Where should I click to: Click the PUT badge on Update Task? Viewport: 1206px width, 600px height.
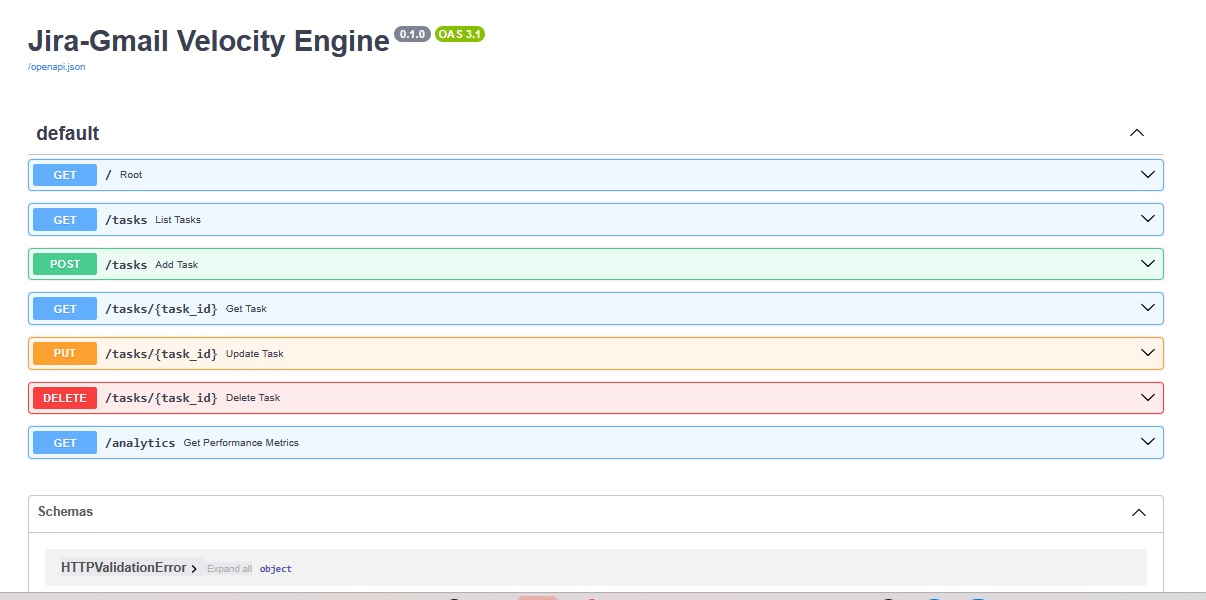tap(64, 352)
